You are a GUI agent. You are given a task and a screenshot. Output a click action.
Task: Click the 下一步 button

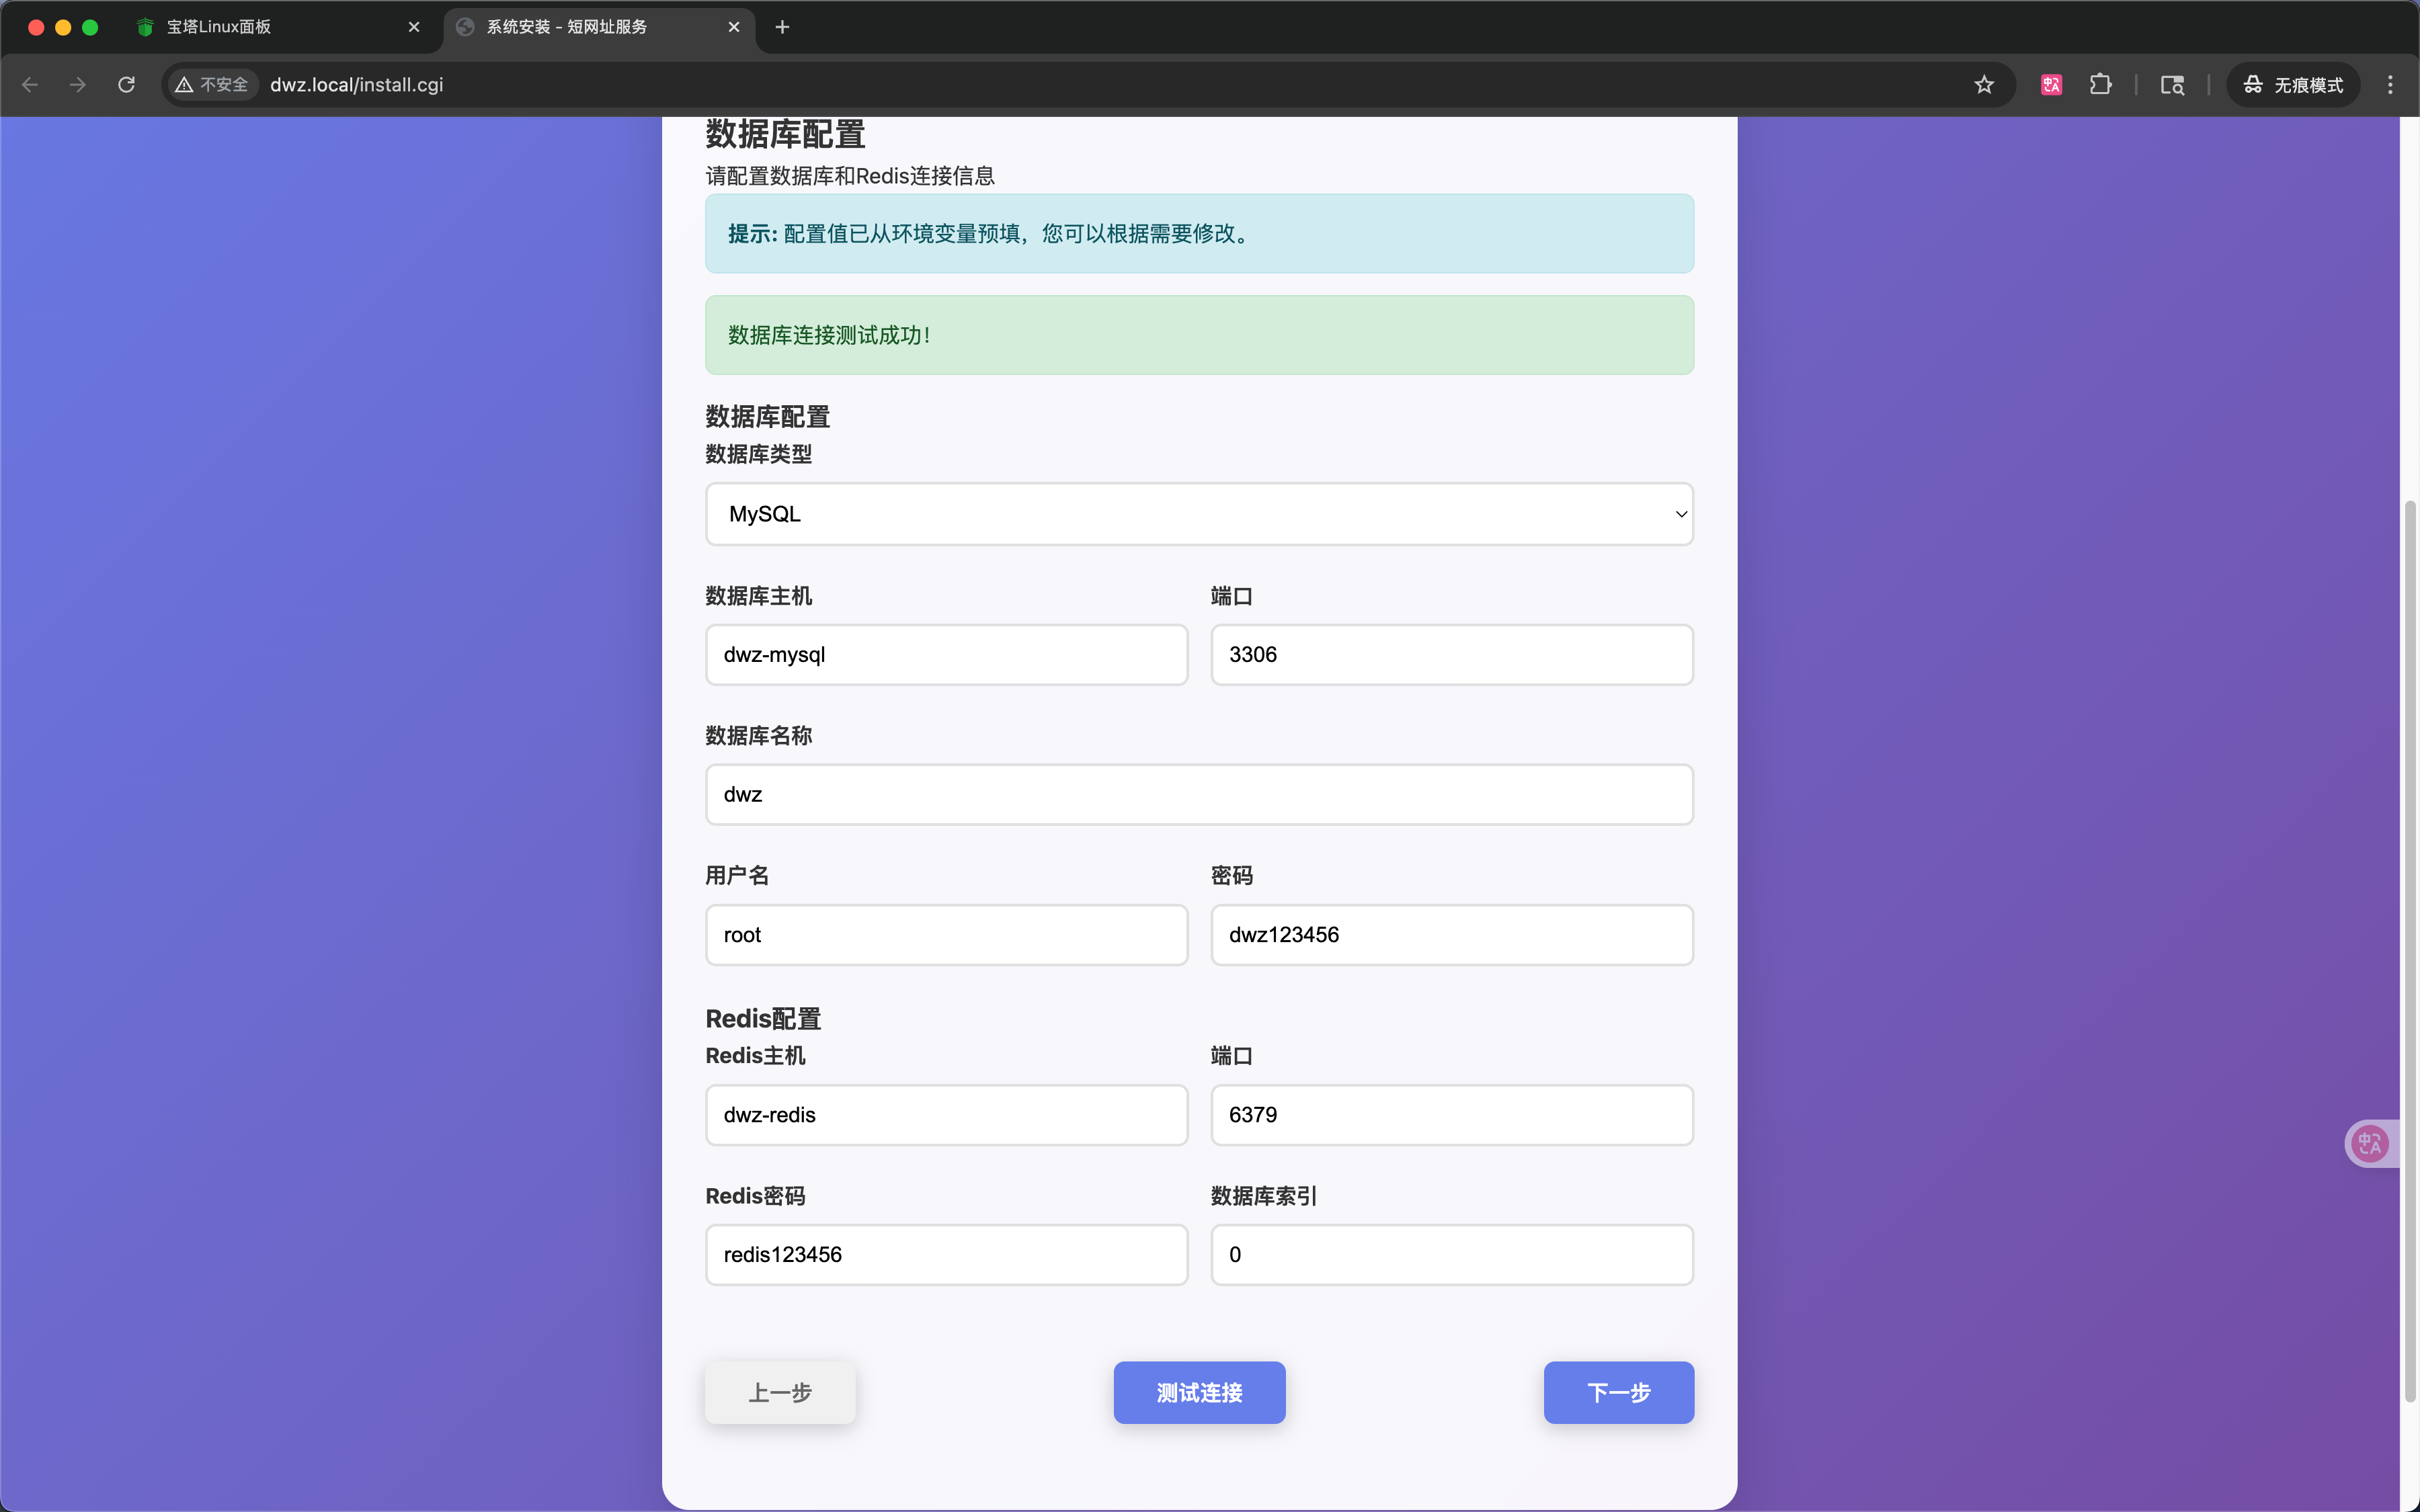tap(1618, 1392)
